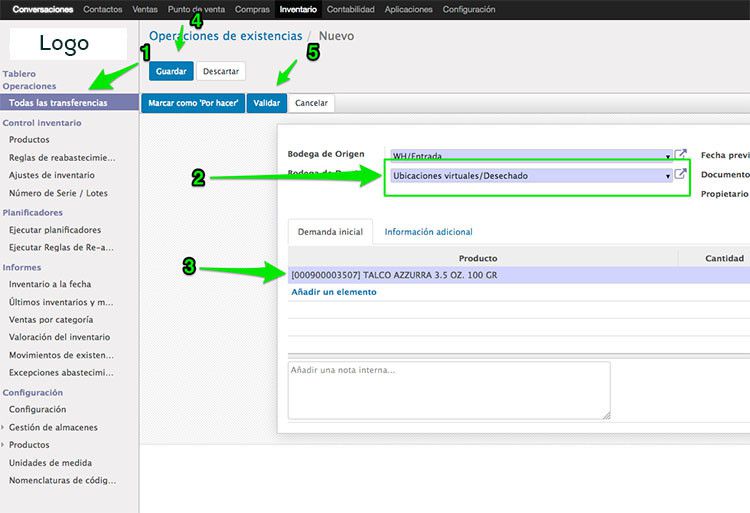Image resolution: width=750 pixels, height=513 pixels.
Task: Click the Logo image
Action: (68, 44)
